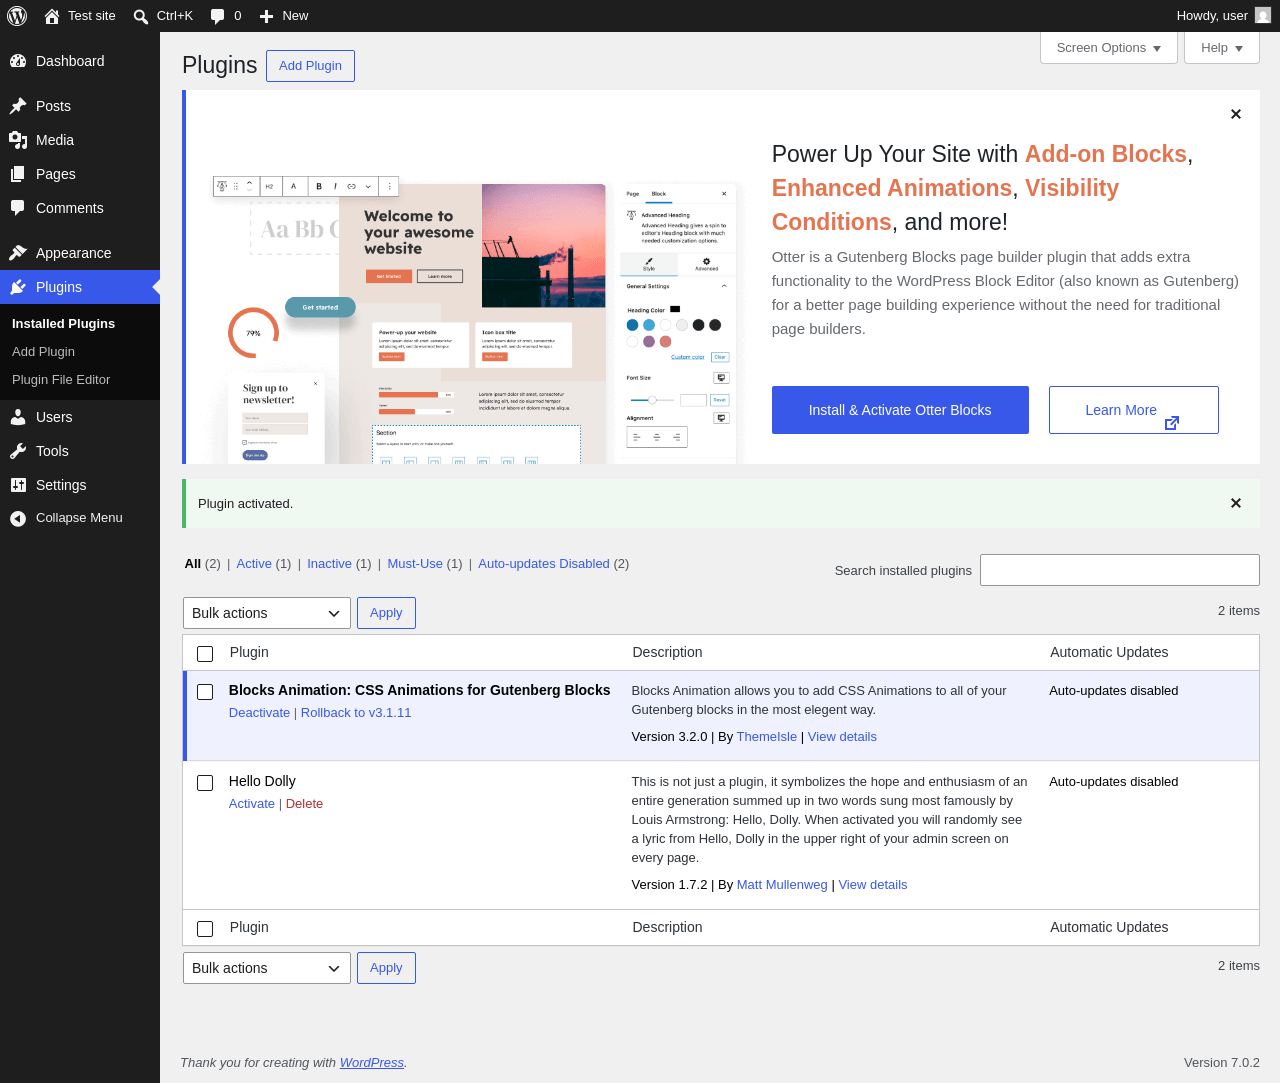Click the Pages icon in sidebar
This screenshot has width=1280, height=1083.
18,174
